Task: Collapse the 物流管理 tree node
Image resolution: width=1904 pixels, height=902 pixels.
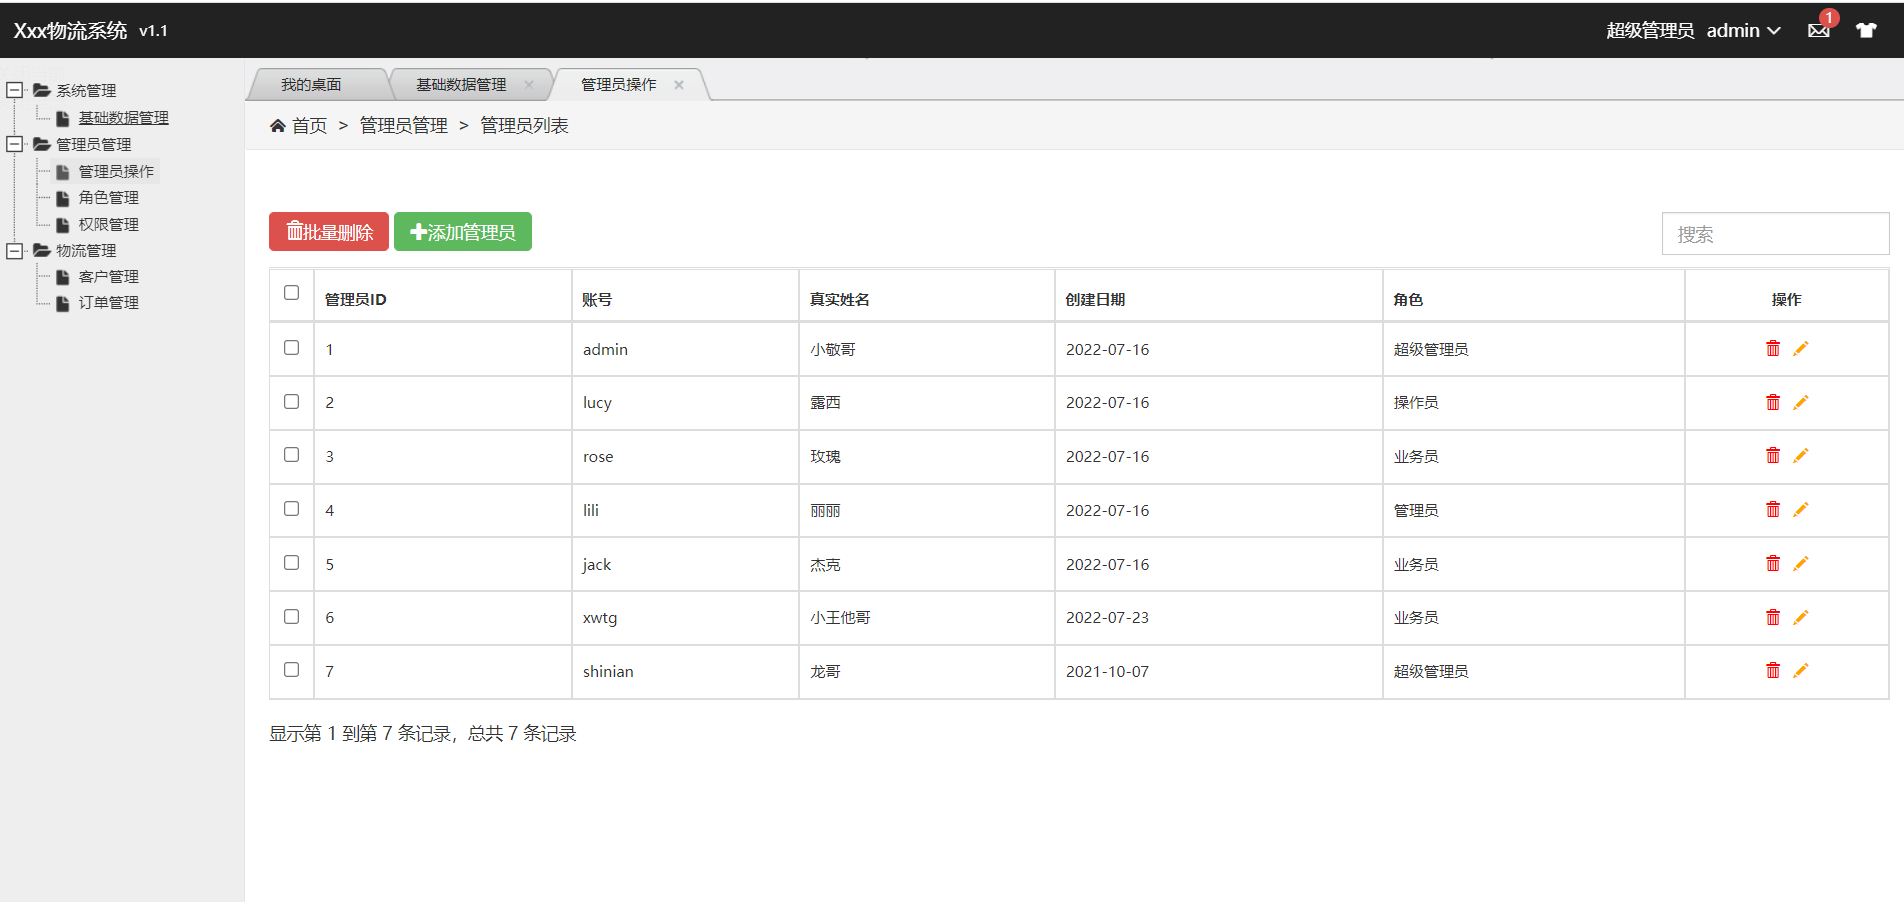Action: (x=14, y=250)
